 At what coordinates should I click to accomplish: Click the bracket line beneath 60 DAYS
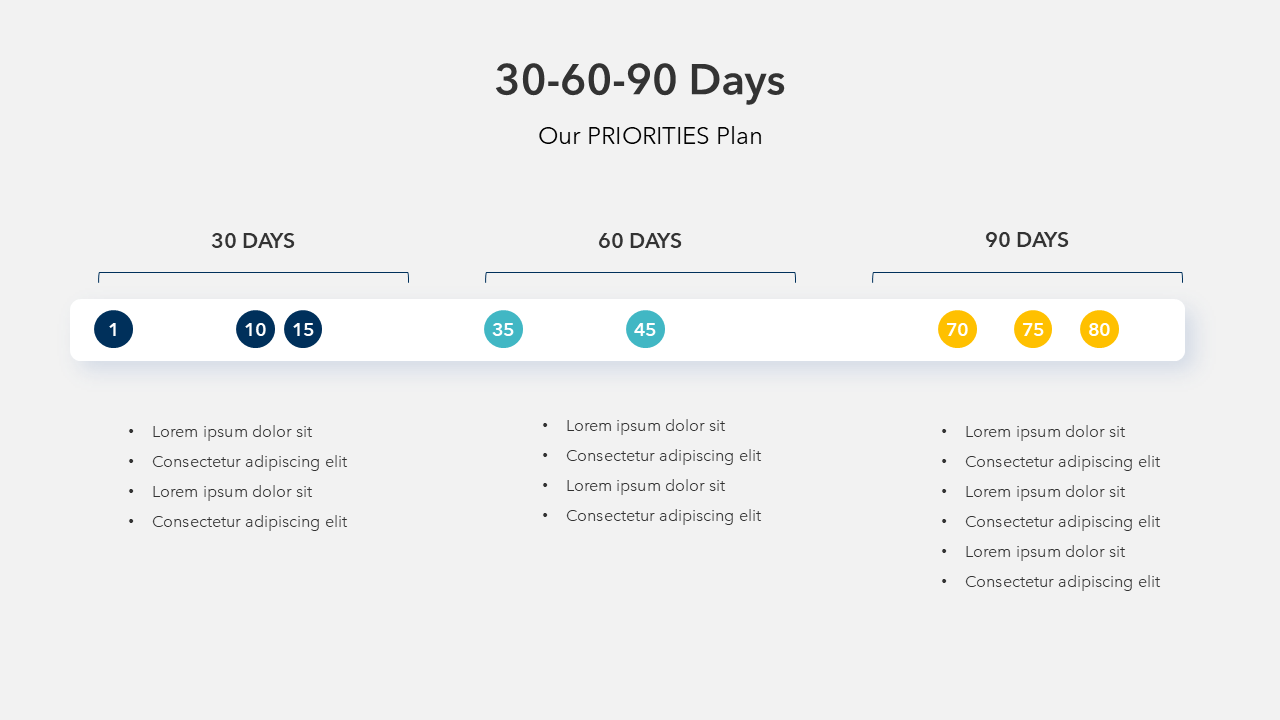[x=640, y=273]
